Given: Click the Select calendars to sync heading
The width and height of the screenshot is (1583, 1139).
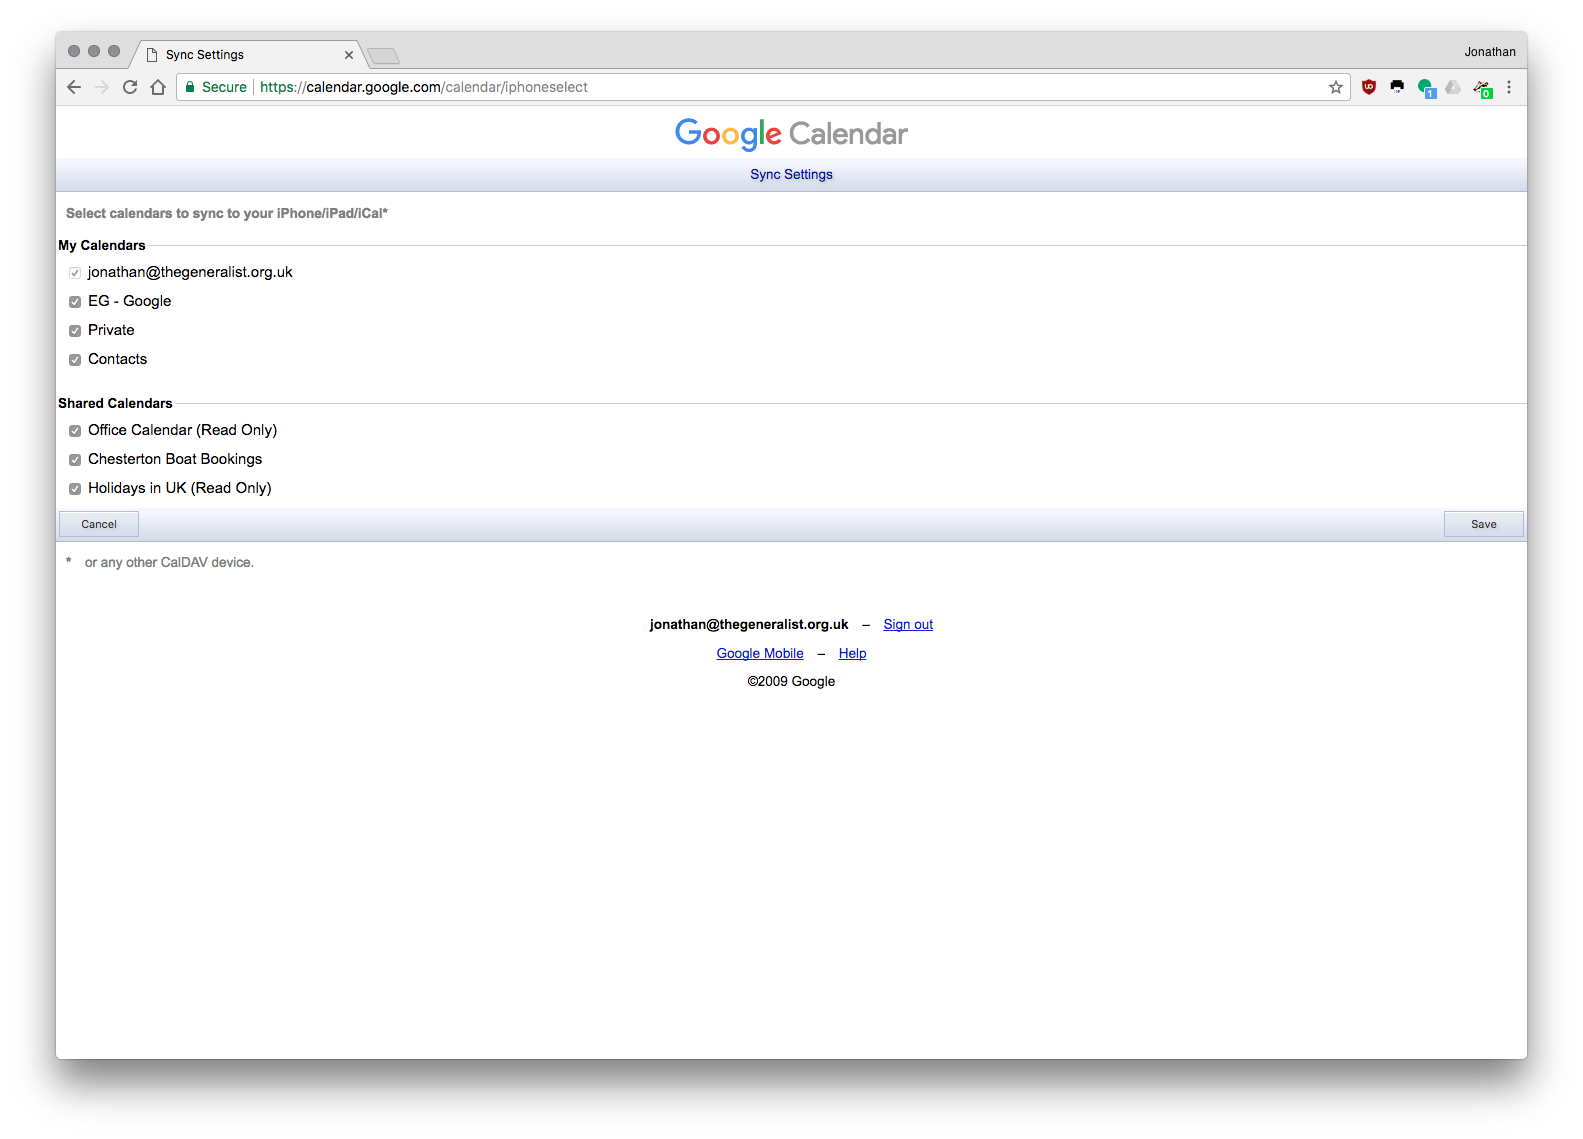Looking at the screenshot, I should click(227, 213).
